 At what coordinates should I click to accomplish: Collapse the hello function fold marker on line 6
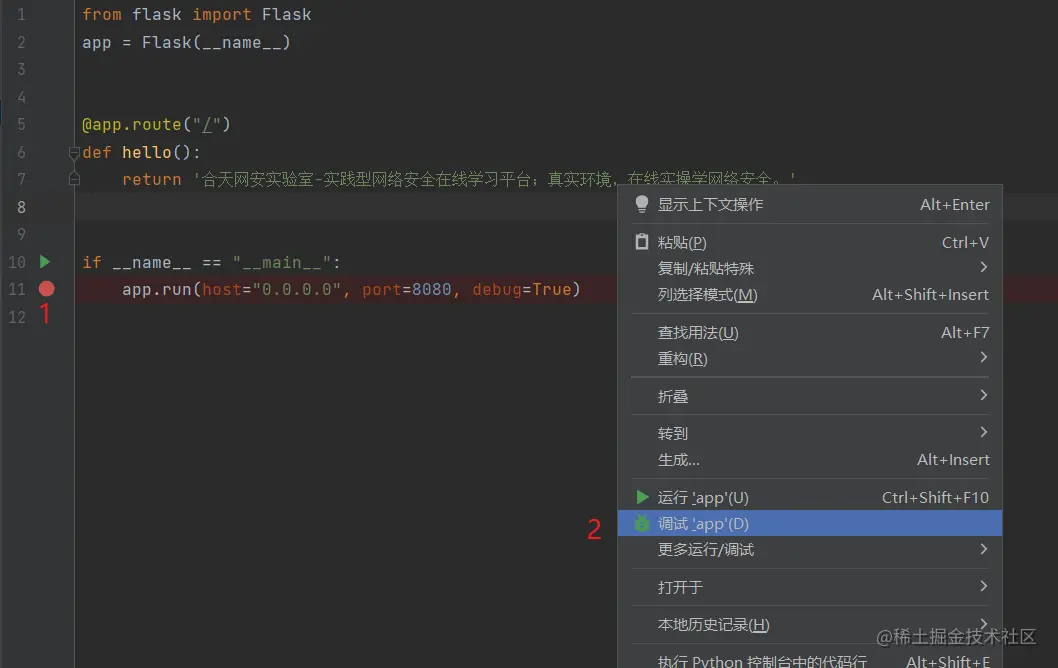click(x=74, y=153)
